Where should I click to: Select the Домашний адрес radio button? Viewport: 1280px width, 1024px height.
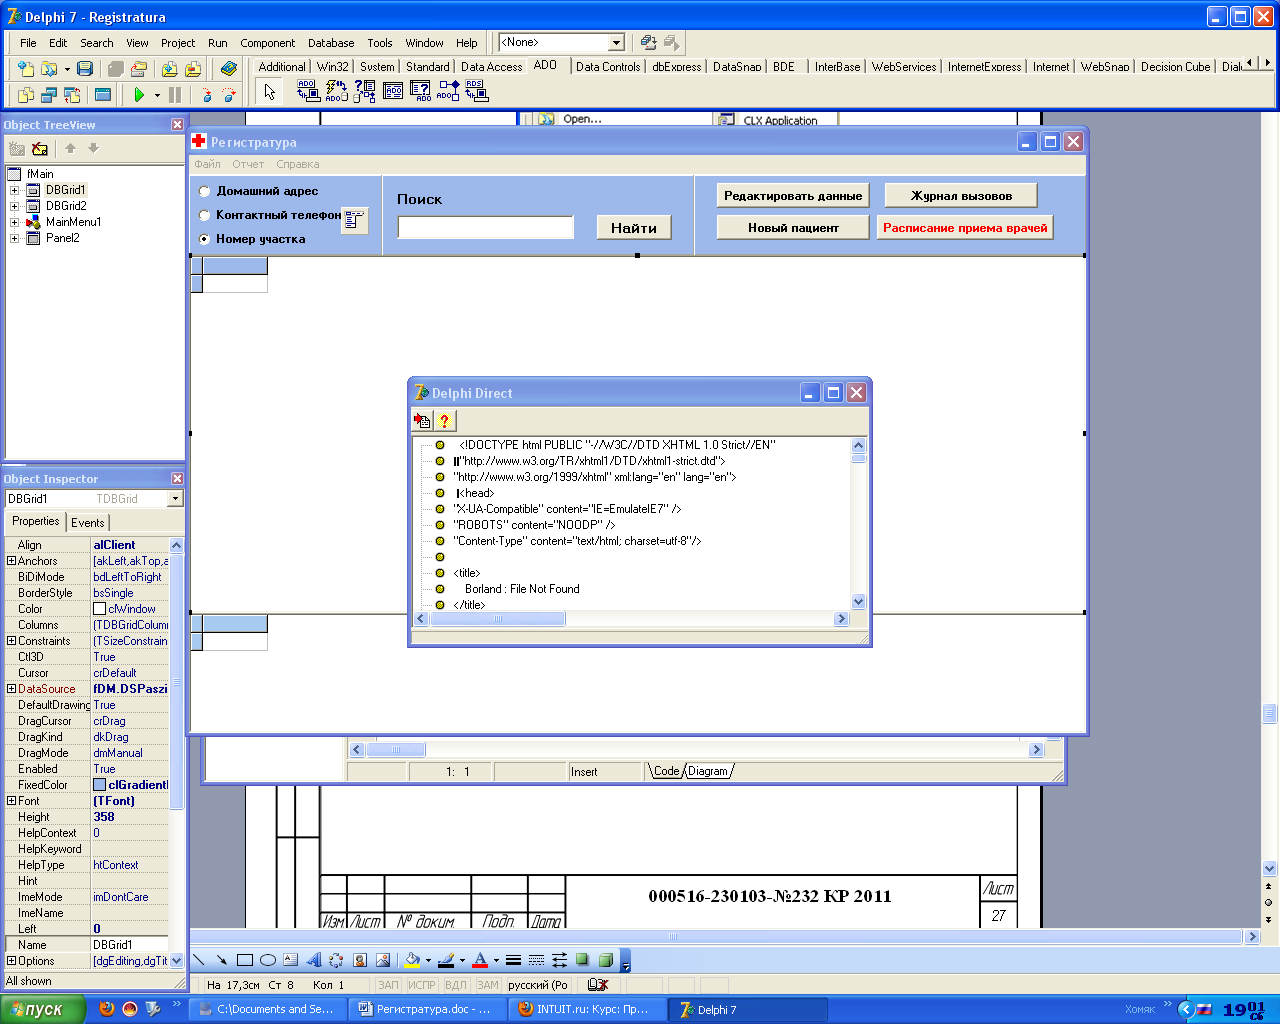click(204, 191)
